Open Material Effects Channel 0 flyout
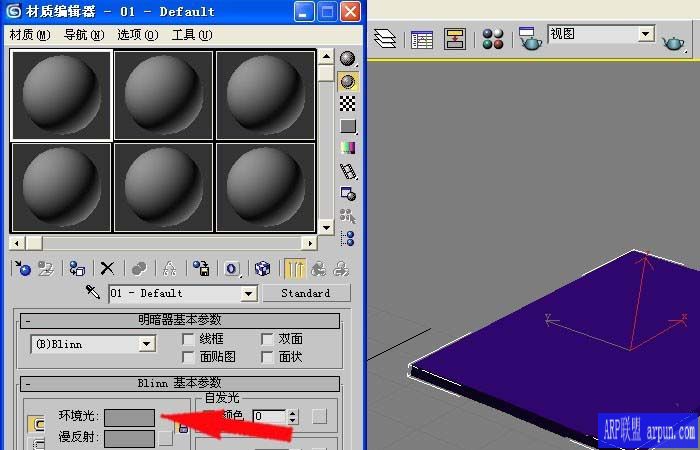The height and width of the screenshot is (450, 700). click(x=232, y=268)
